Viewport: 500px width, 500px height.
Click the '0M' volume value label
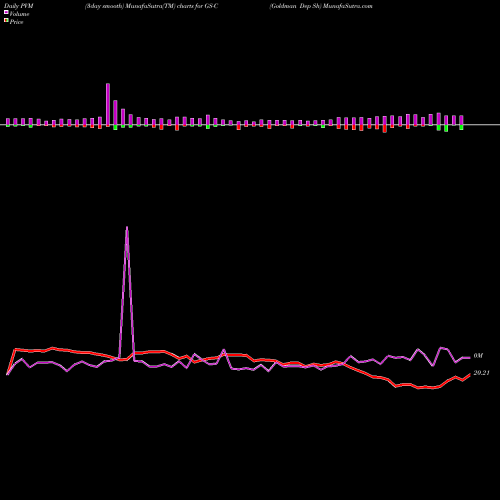coord(478,356)
